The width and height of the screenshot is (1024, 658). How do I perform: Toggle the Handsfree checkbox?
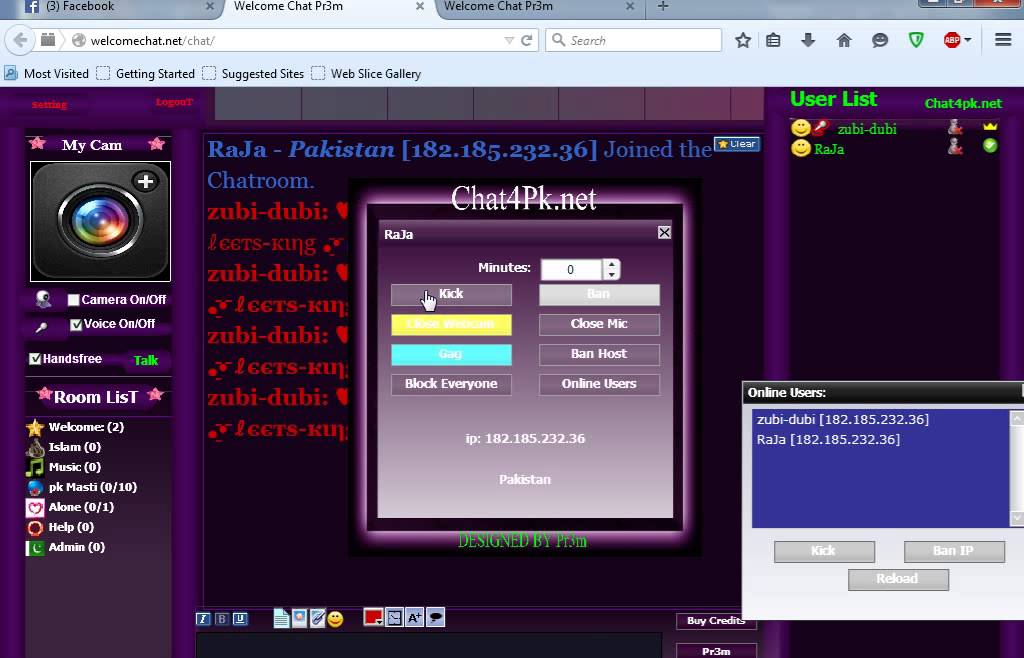pos(35,358)
